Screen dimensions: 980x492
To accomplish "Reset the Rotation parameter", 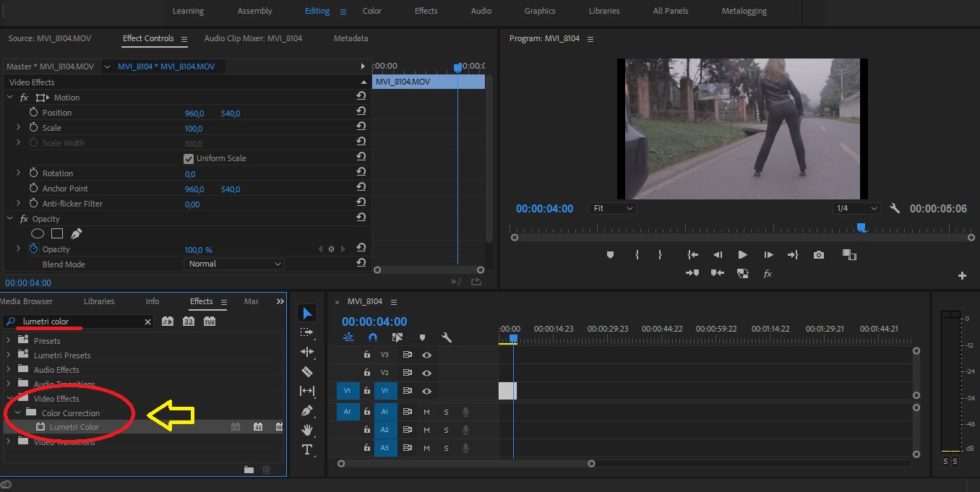I will [361, 171].
